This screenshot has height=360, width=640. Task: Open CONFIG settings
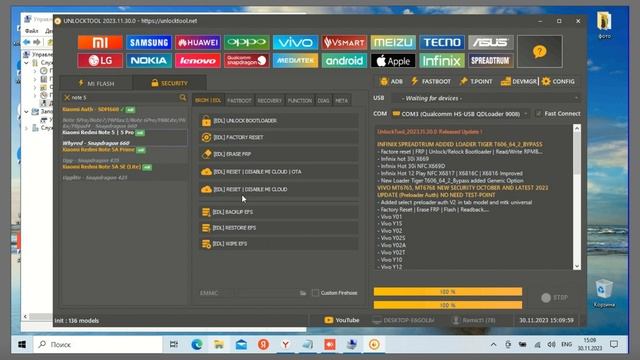(x=558, y=82)
